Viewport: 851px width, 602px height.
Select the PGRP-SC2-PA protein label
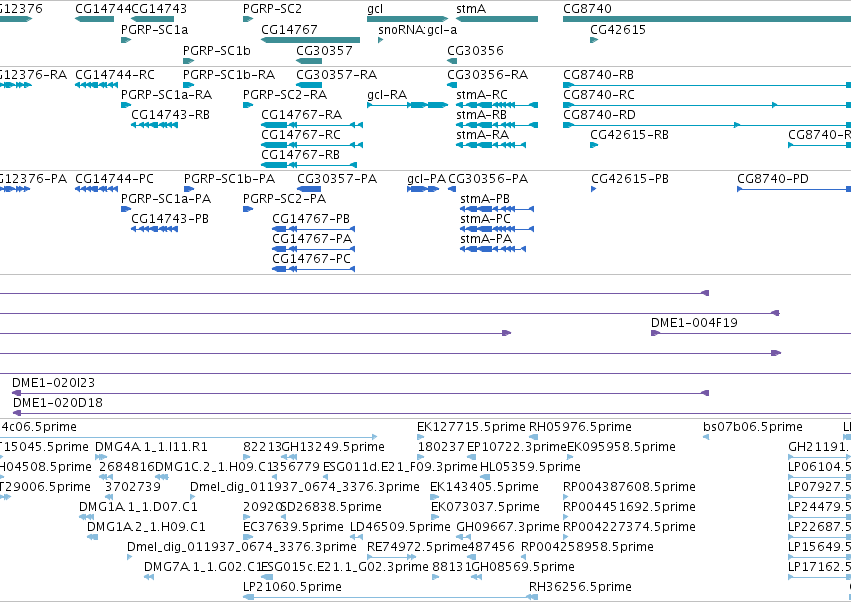pos(284,199)
